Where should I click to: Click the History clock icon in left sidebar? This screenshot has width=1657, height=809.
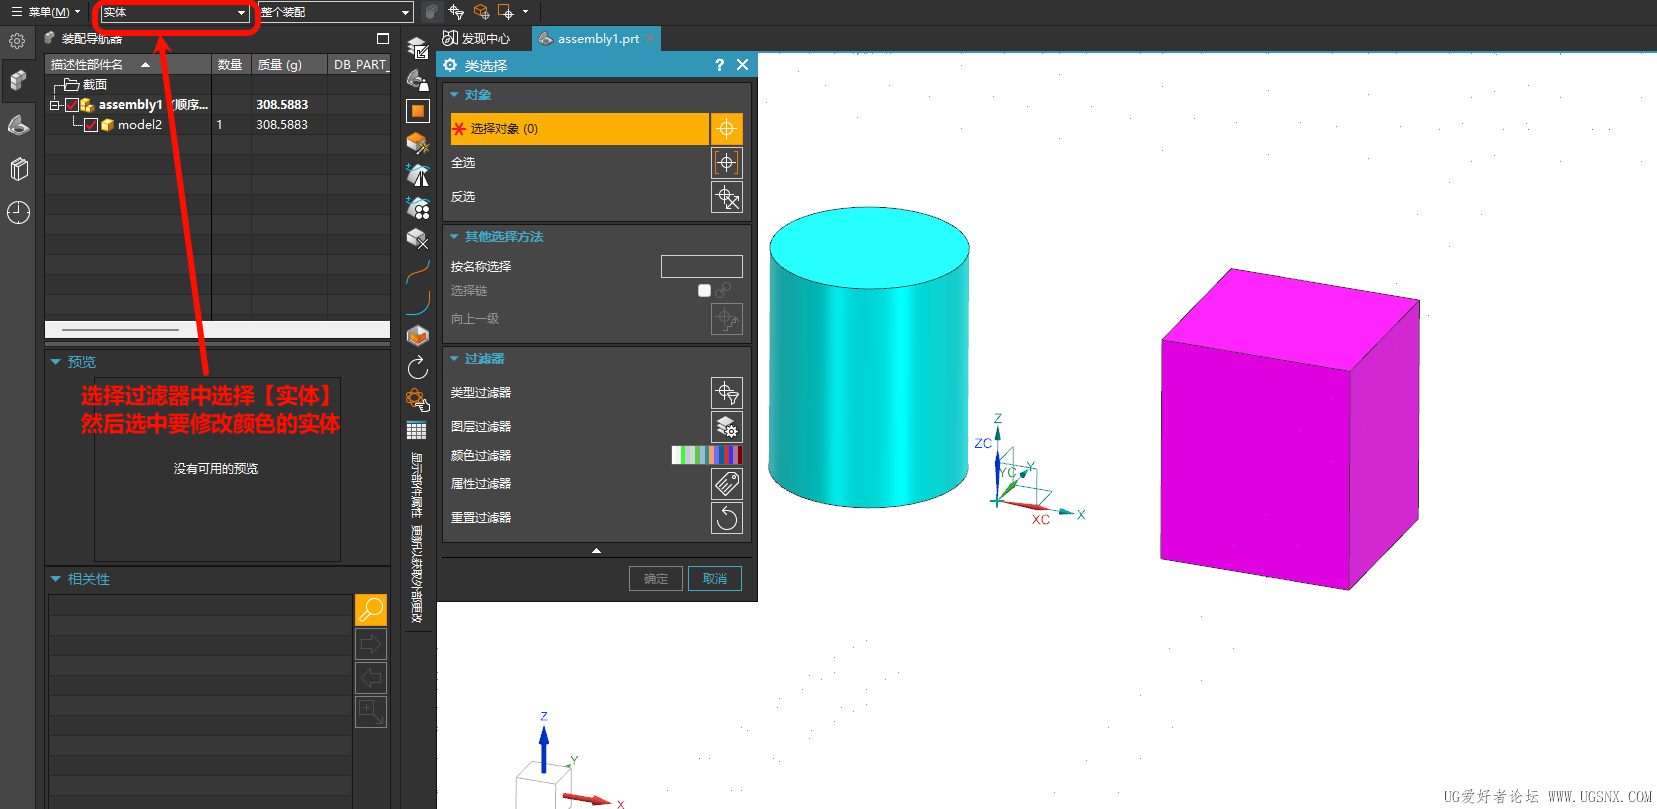click(18, 212)
